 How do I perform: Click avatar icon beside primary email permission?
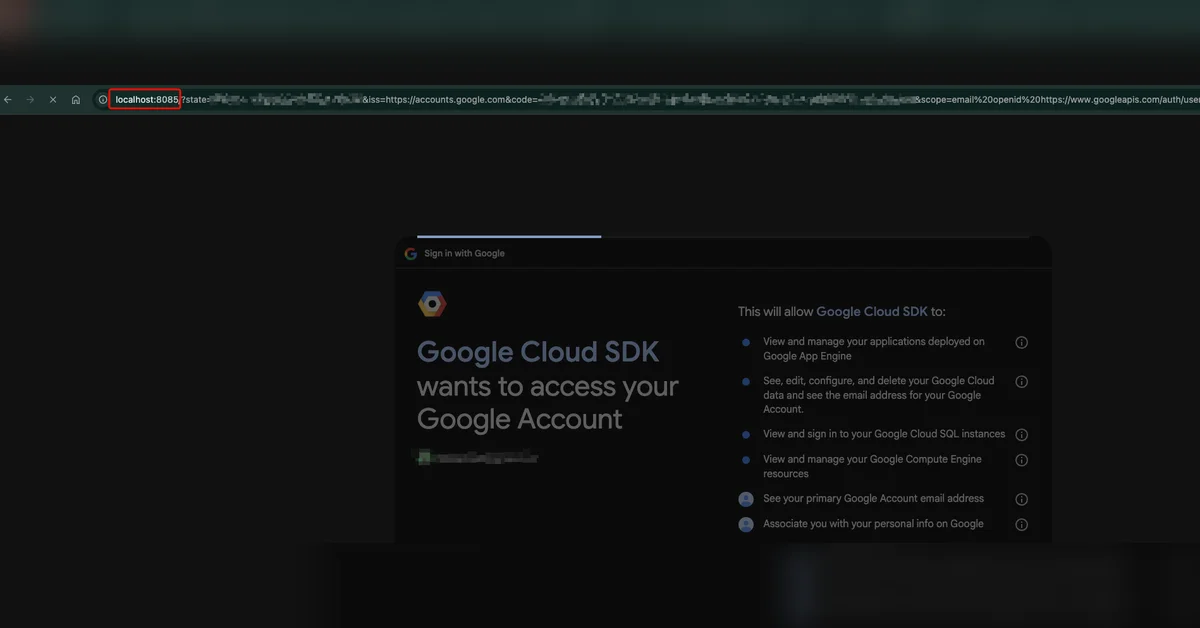pos(745,499)
